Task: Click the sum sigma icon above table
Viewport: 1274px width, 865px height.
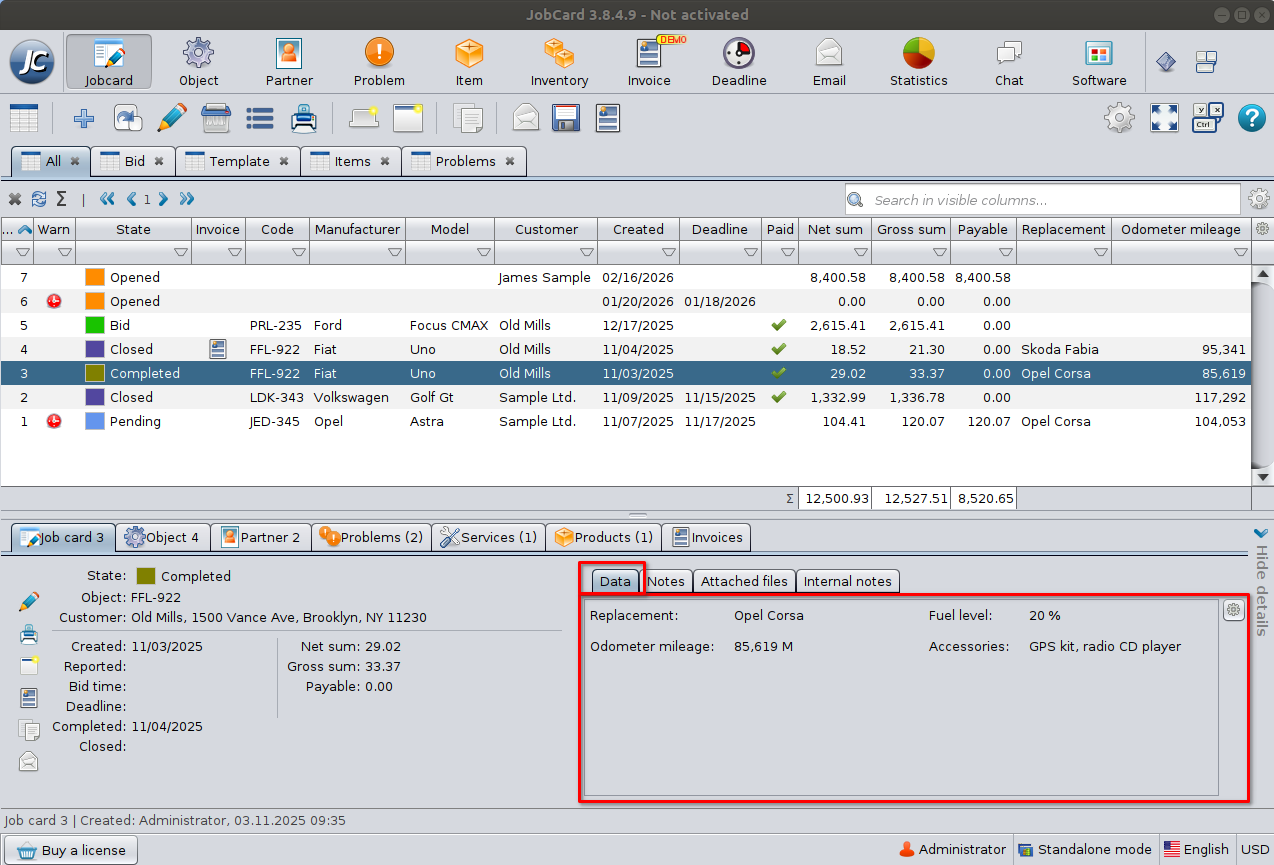Action: tap(62, 199)
